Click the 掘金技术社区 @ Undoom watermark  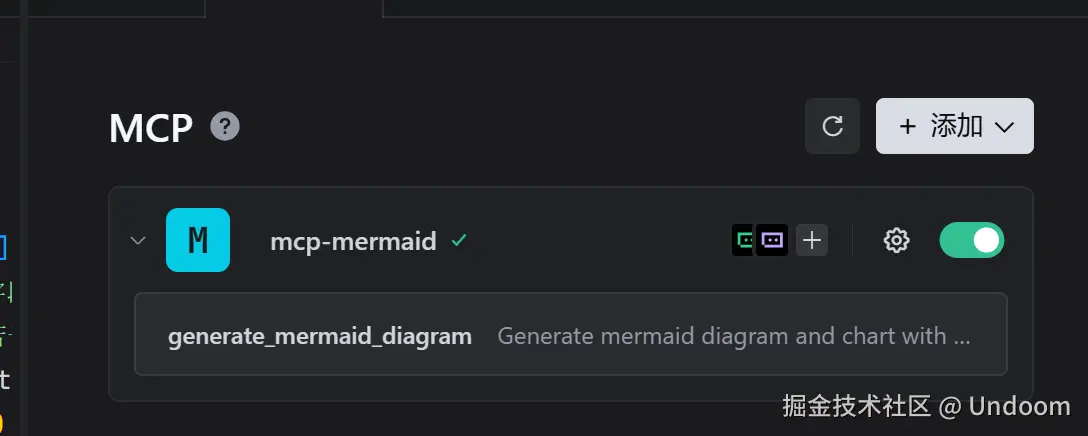[926, 405]
